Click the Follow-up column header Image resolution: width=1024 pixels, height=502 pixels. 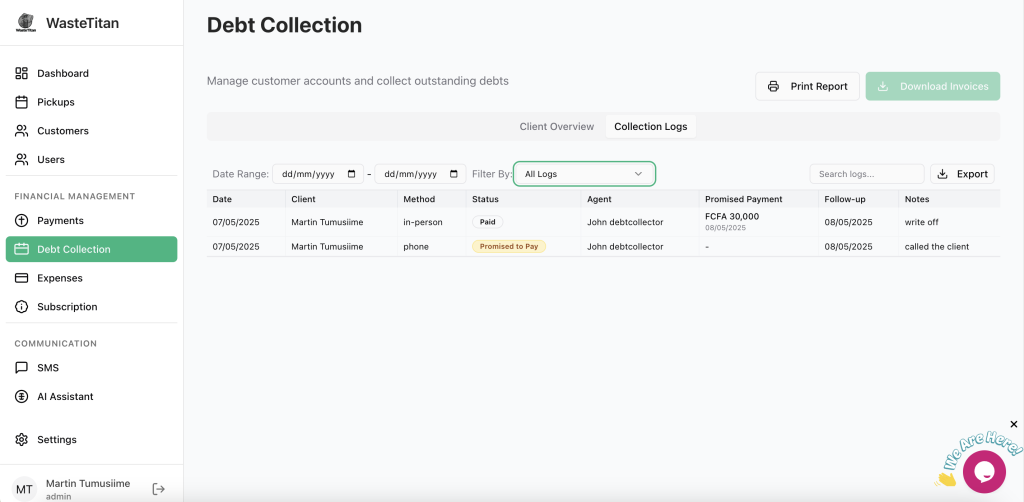[844, 198]
